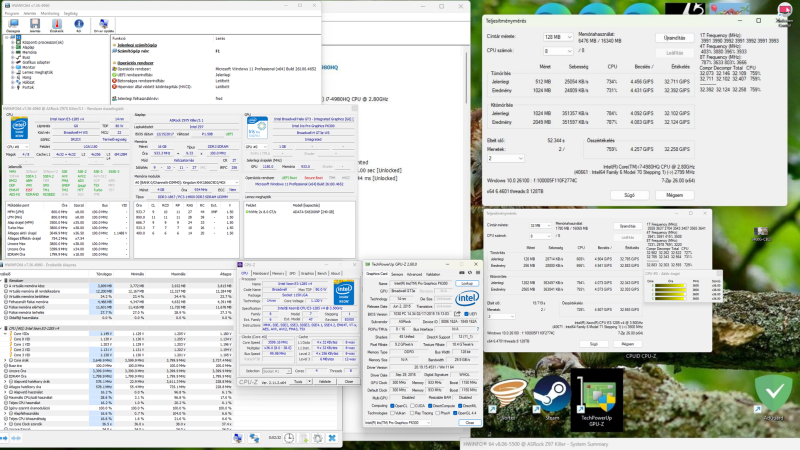Click the Close button in GPU-Z
Image resolution: width=800 pixels, height=450 pixels.
[469, 422]
